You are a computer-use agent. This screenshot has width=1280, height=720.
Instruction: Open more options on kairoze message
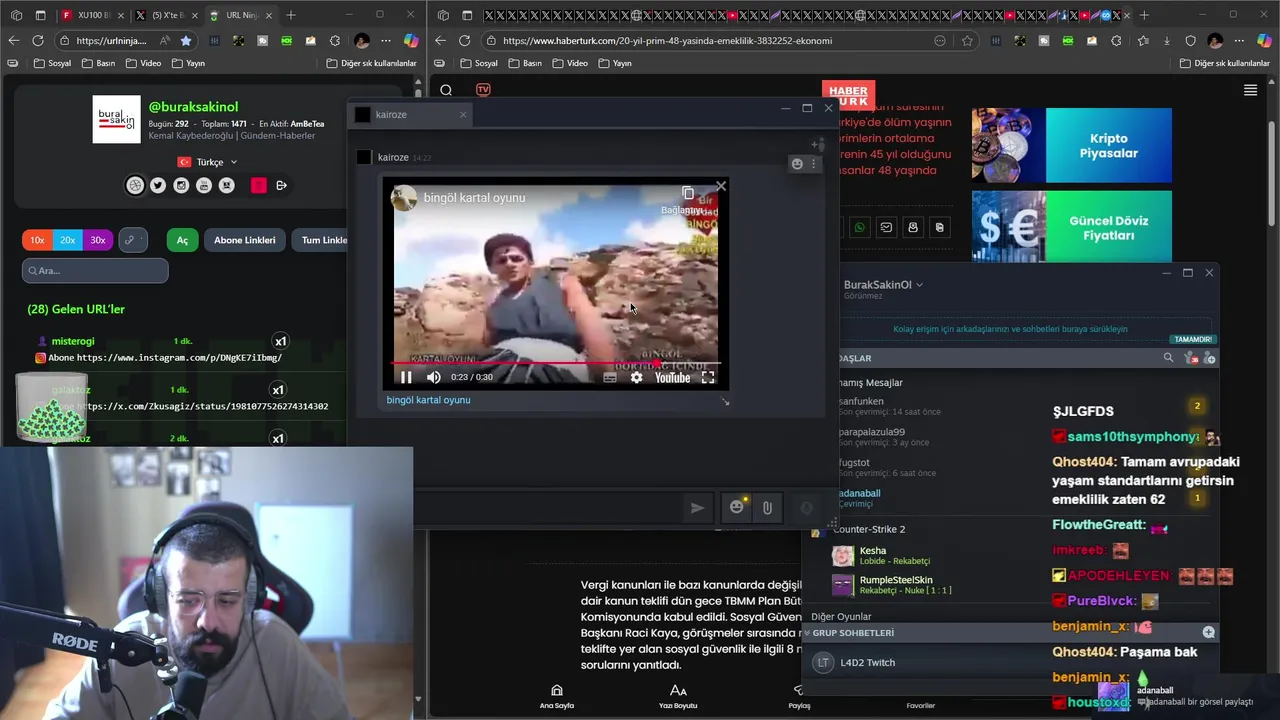pyautogui.click(x=813, y=164)
